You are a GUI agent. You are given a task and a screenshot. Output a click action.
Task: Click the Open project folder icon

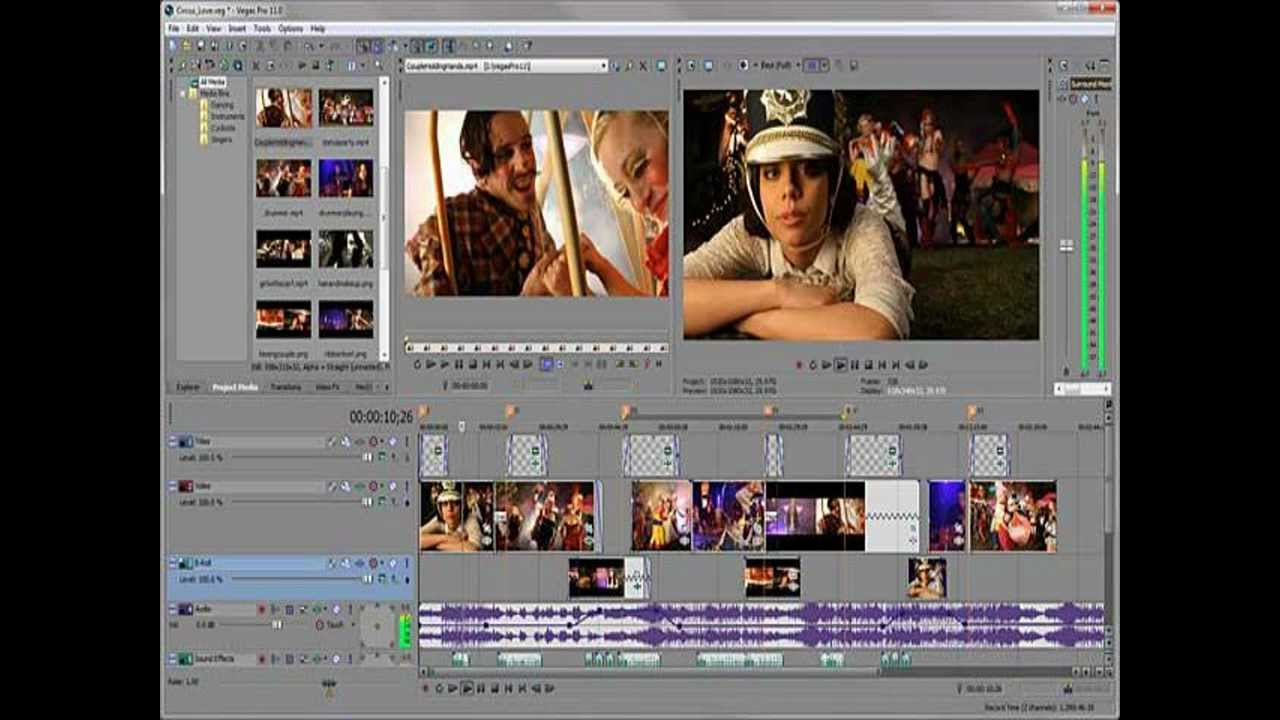tap(186, 46)
